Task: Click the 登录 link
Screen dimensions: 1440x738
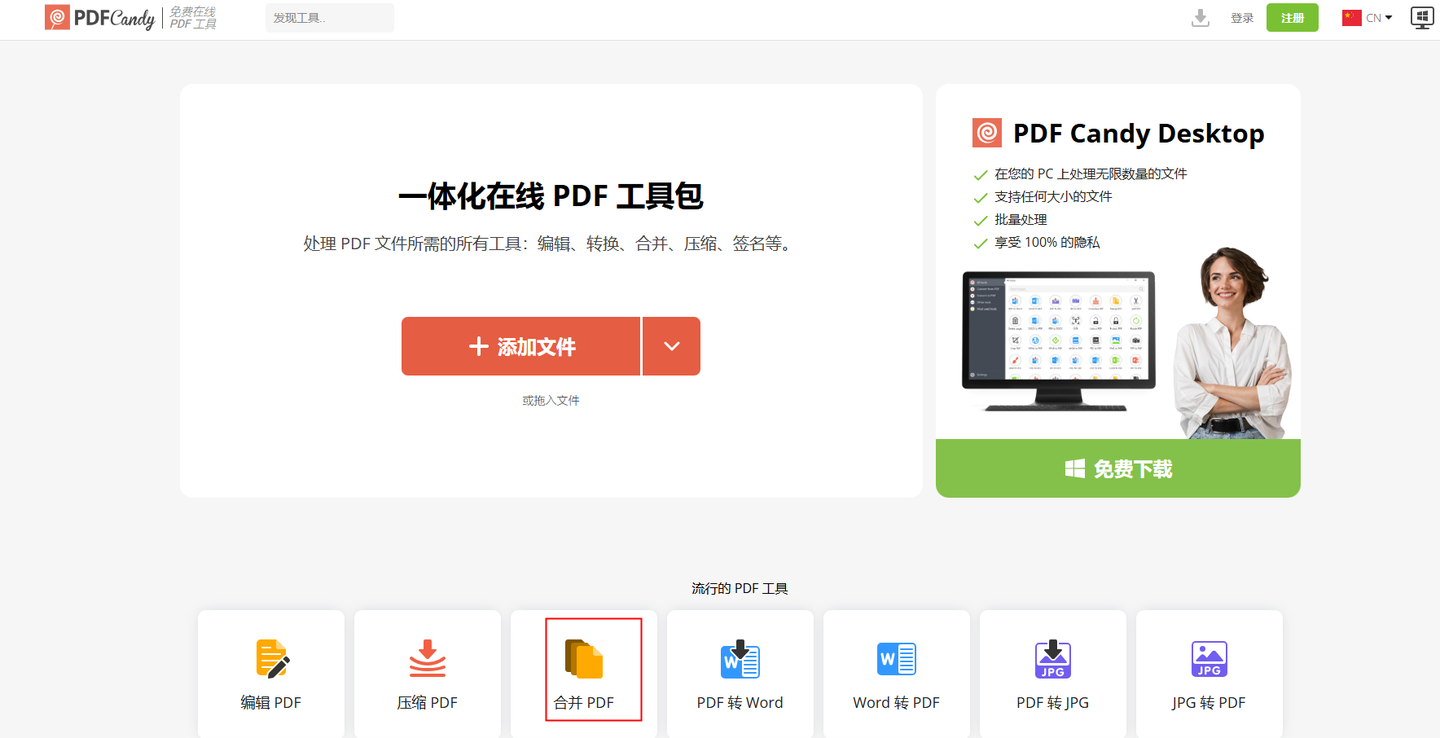Action: pyautogui.click(x=1242, y=18)
